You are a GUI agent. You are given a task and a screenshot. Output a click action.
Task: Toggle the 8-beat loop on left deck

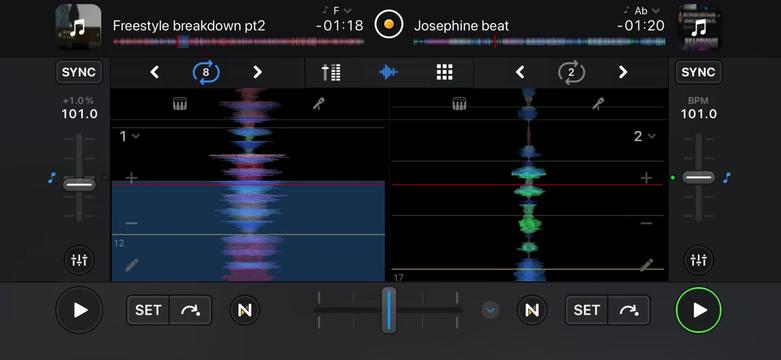point(206,73)
